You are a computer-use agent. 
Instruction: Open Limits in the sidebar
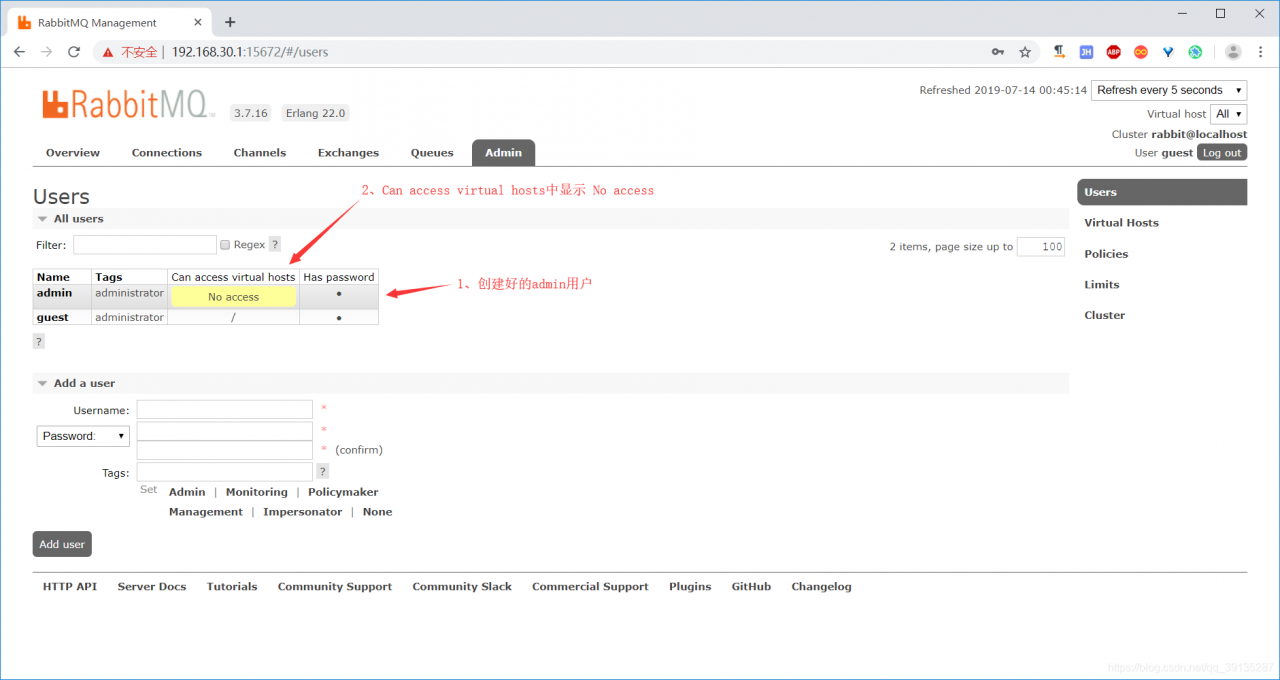click(x=1102, y=285)
